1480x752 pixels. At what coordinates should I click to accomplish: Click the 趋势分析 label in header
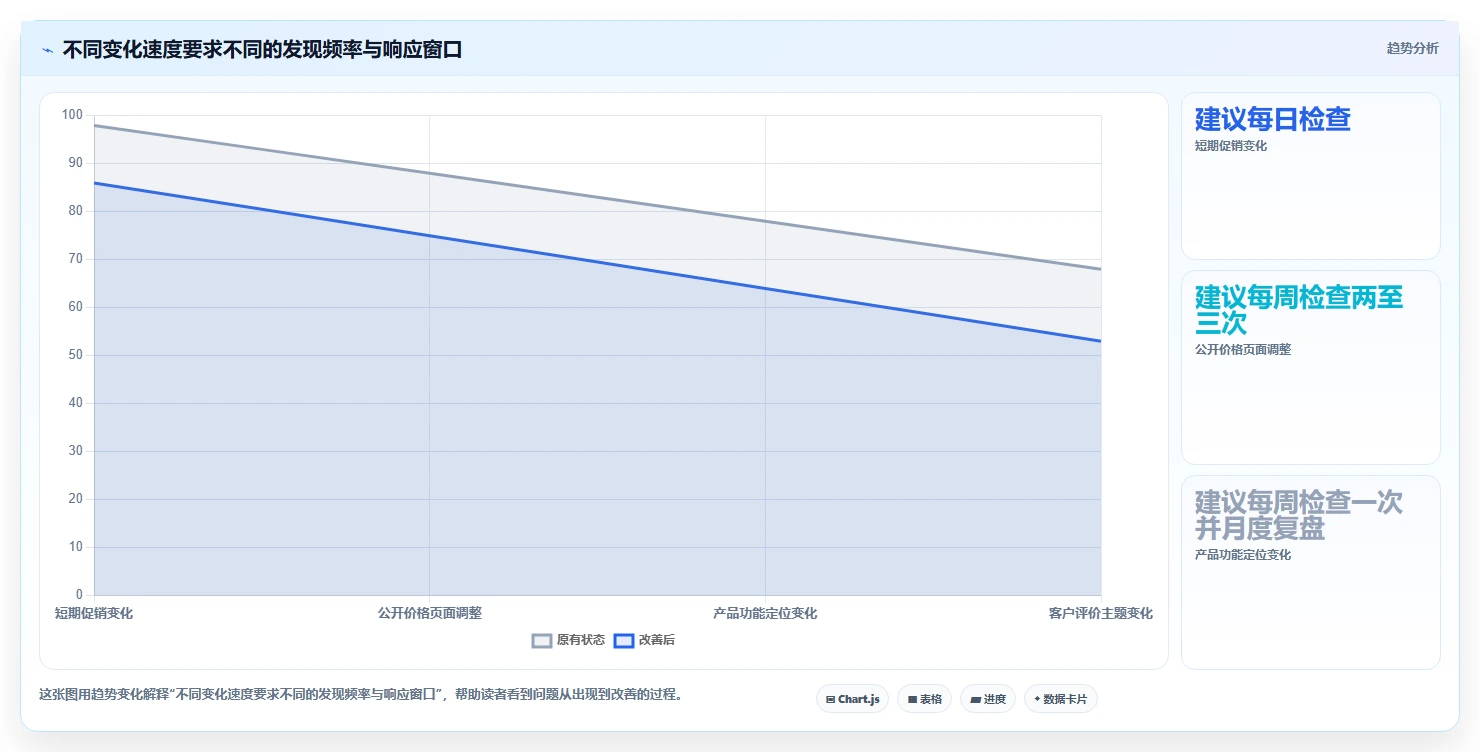tap(1412, 49)
